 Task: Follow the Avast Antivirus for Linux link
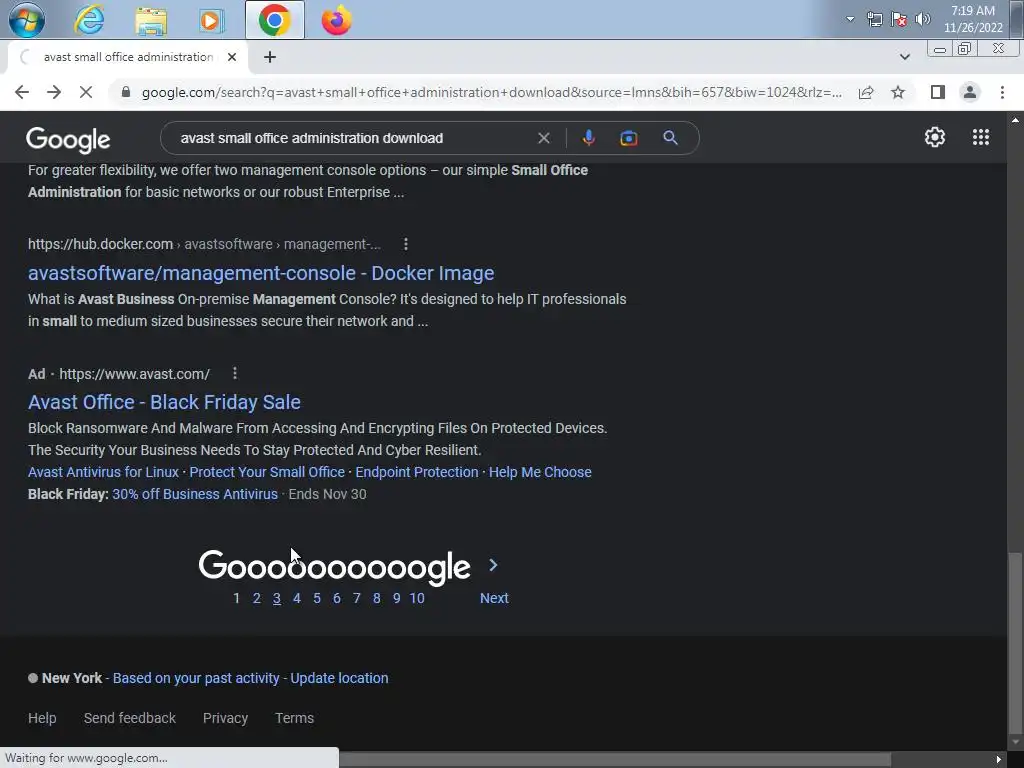pyautogui.click(x=103, y=472)
